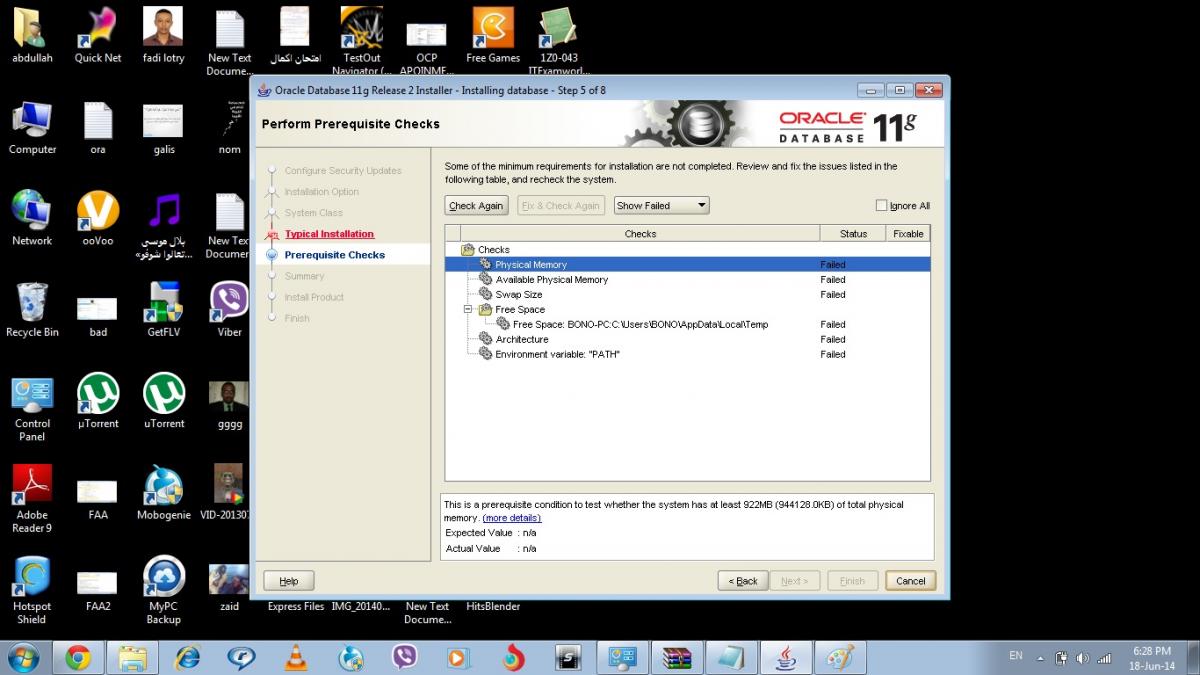Open the Help button in installer
The height and width of the screenshot is (675, 1200).
coord(288,581)
